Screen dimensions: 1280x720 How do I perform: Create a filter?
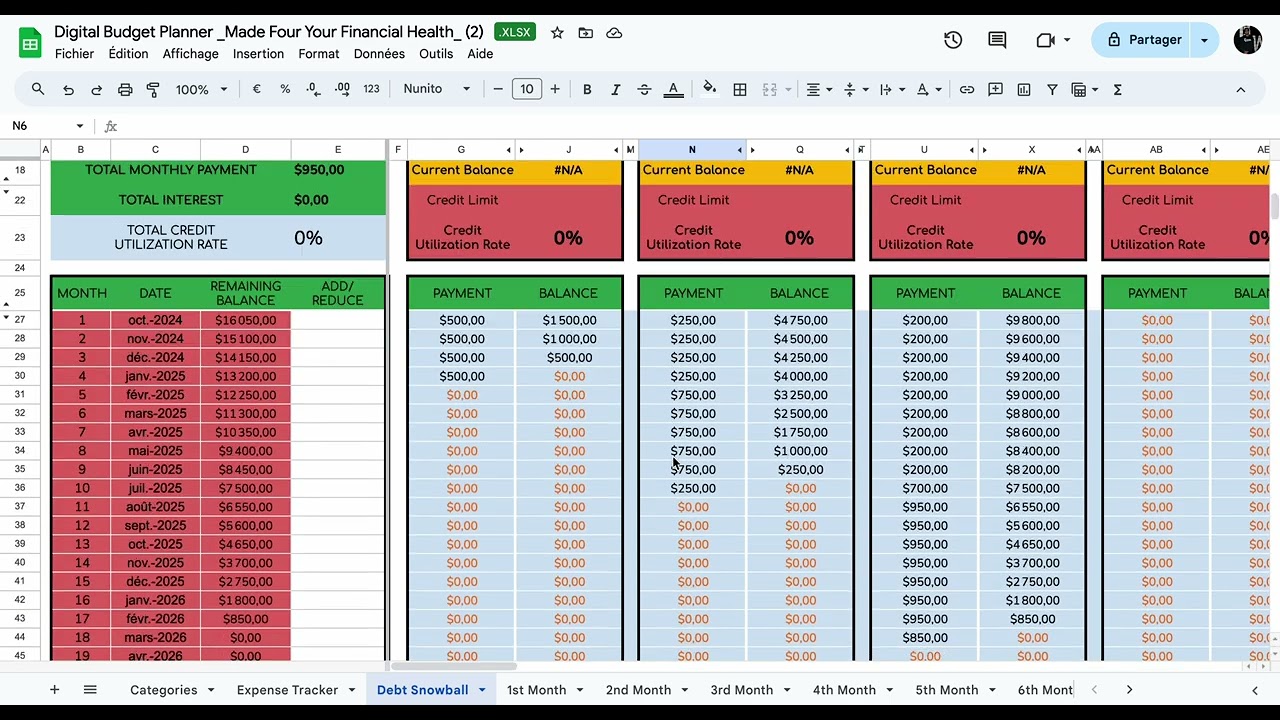tap(1052, 89)
